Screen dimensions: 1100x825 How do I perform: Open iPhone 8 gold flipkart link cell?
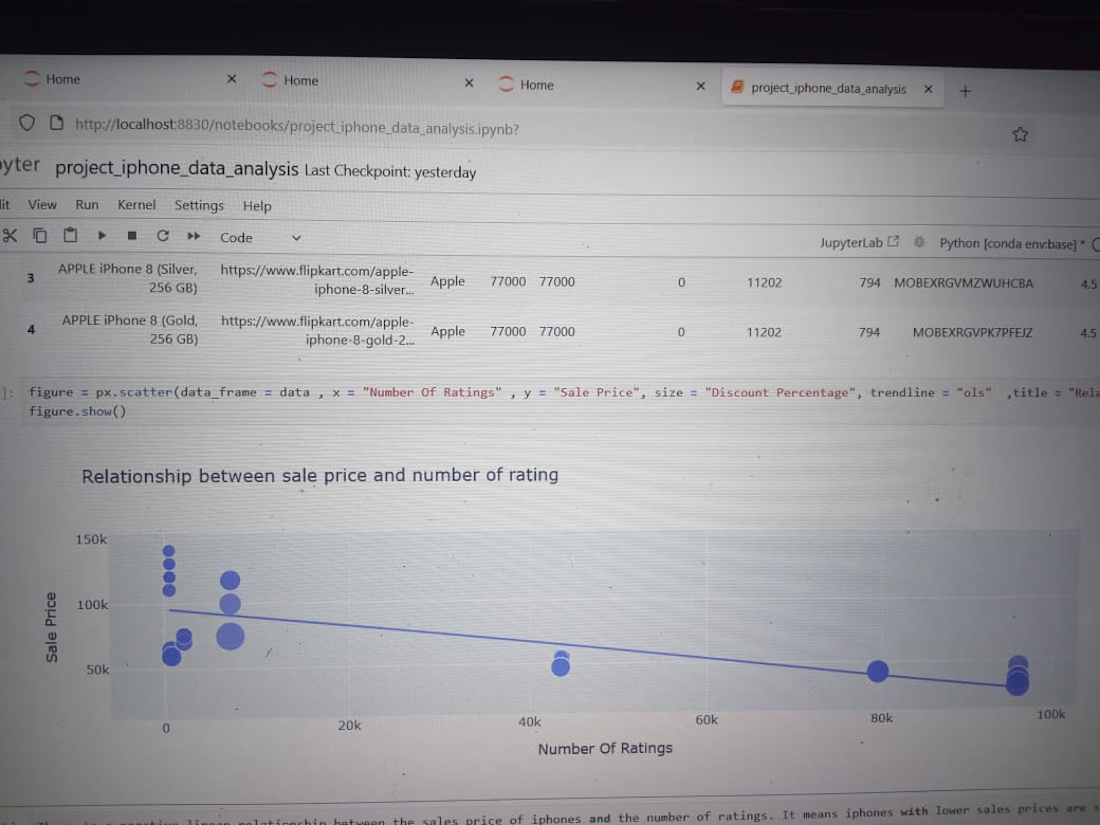[x=318, y=330]
